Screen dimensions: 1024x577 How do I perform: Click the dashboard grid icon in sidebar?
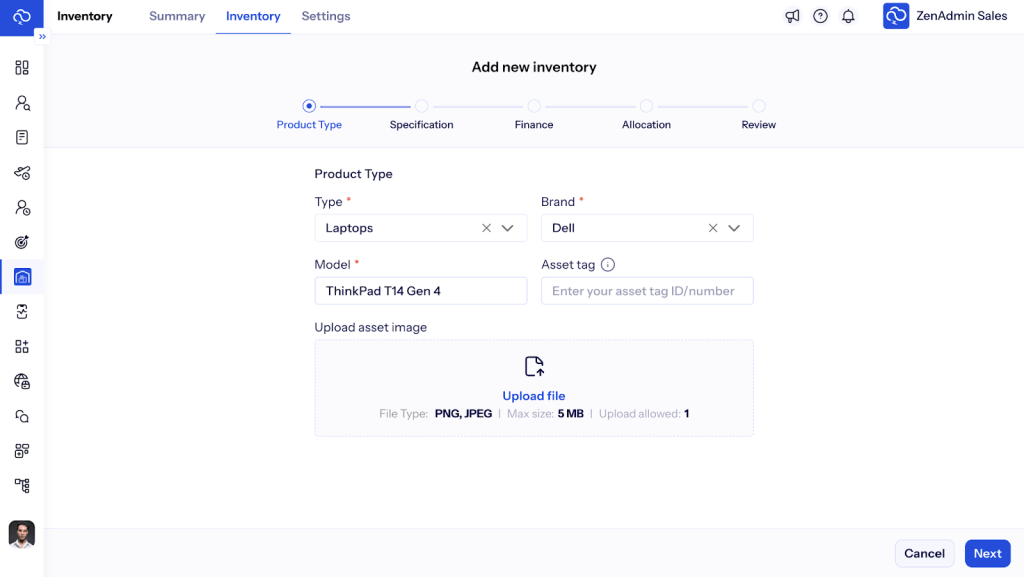click(x=22, y=68)
